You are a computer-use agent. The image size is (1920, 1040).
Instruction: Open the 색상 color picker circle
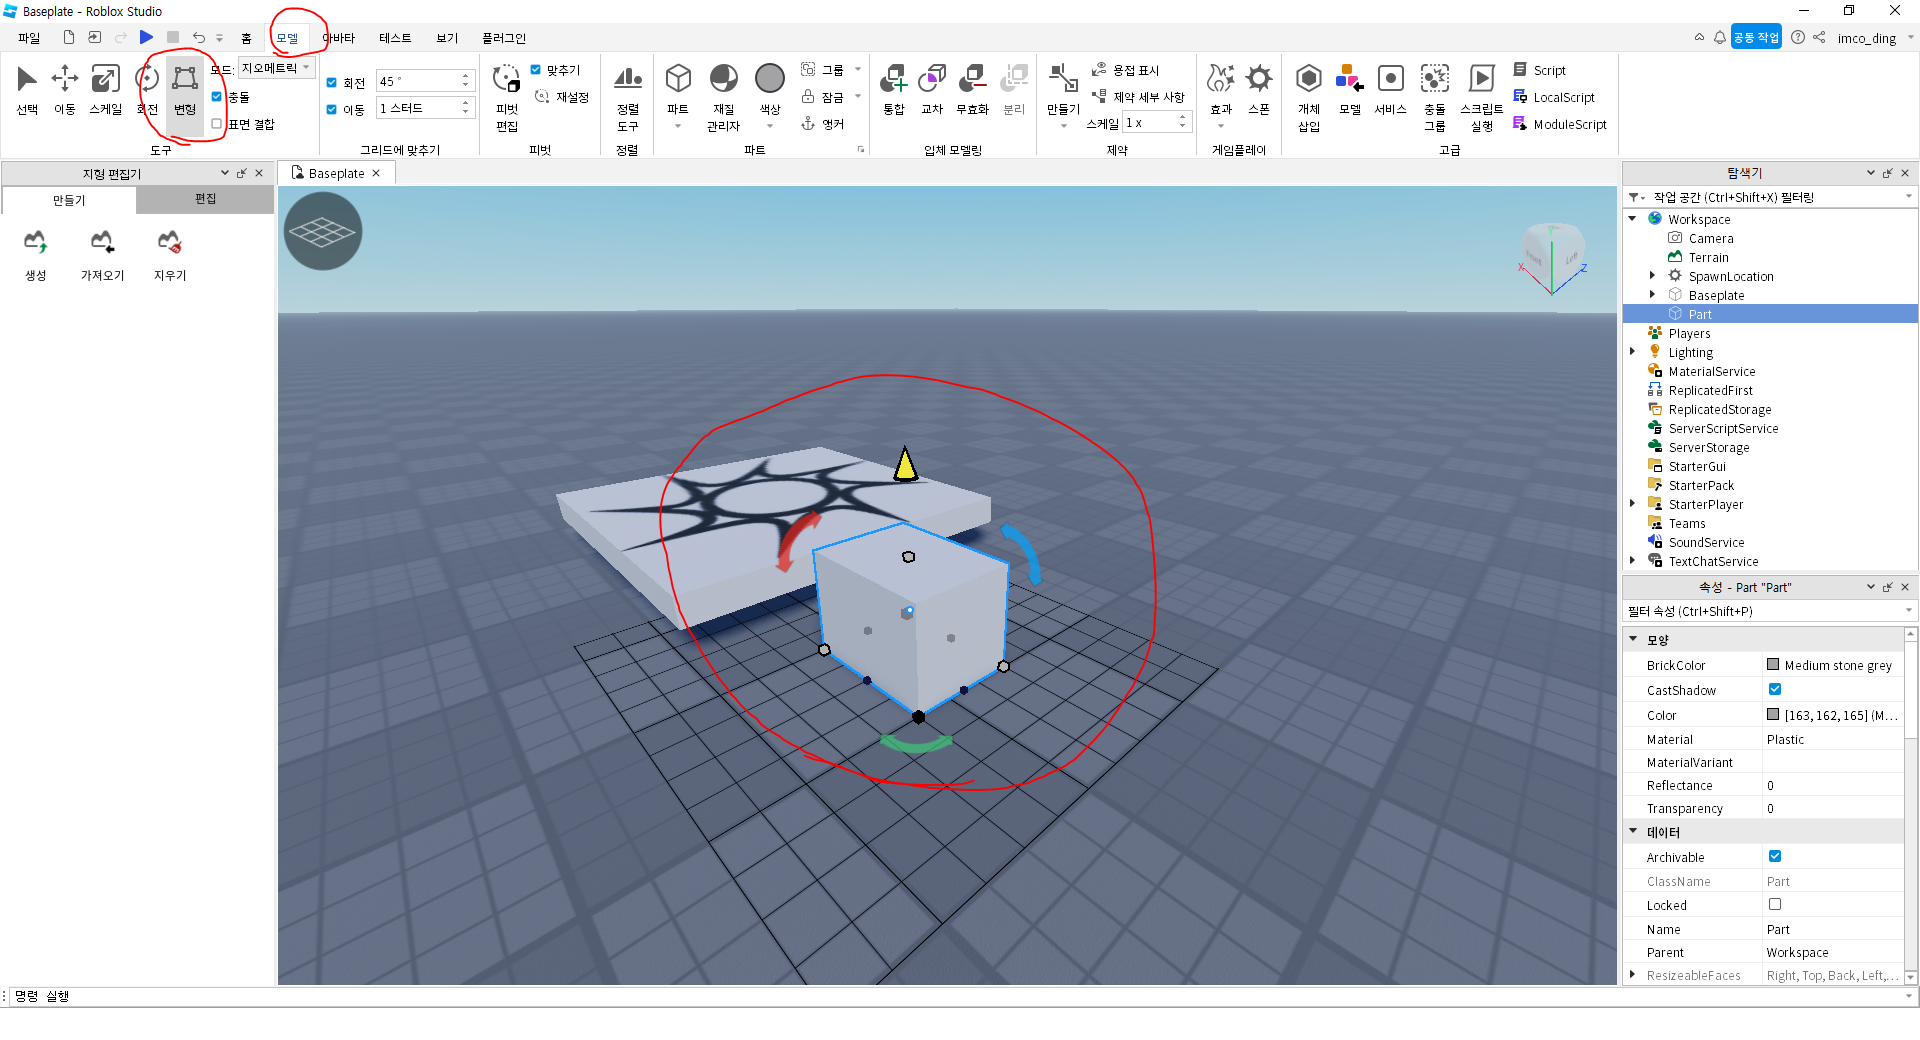pyautogui.click(x=770, y=78)
